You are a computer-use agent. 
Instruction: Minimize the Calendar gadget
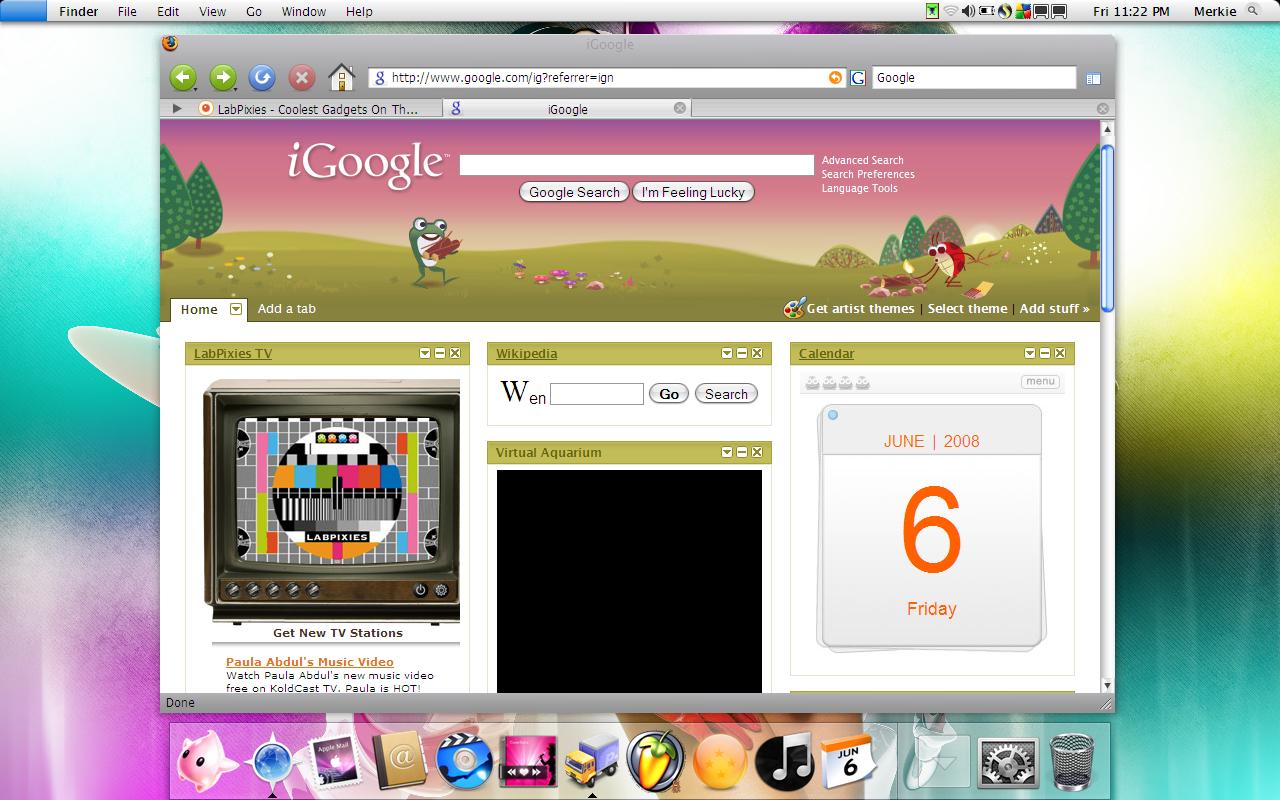point(1045,353)
